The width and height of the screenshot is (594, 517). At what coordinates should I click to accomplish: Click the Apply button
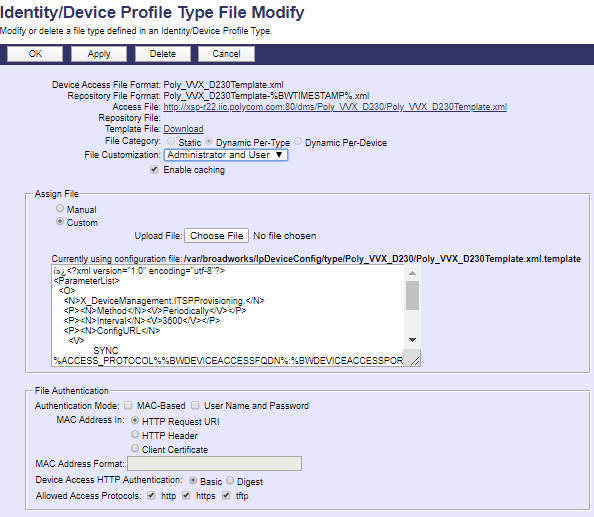click(x=99, y=54)
